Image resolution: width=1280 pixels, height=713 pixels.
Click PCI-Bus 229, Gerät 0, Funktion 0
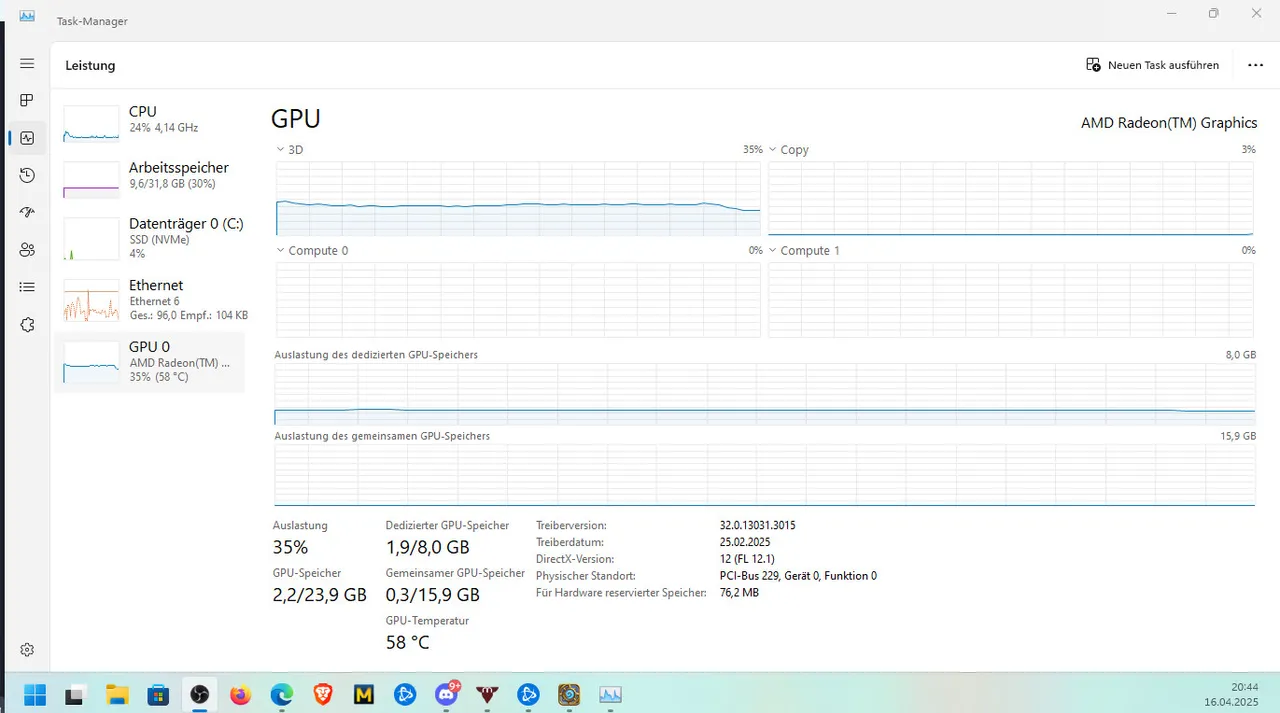[798, 576]
